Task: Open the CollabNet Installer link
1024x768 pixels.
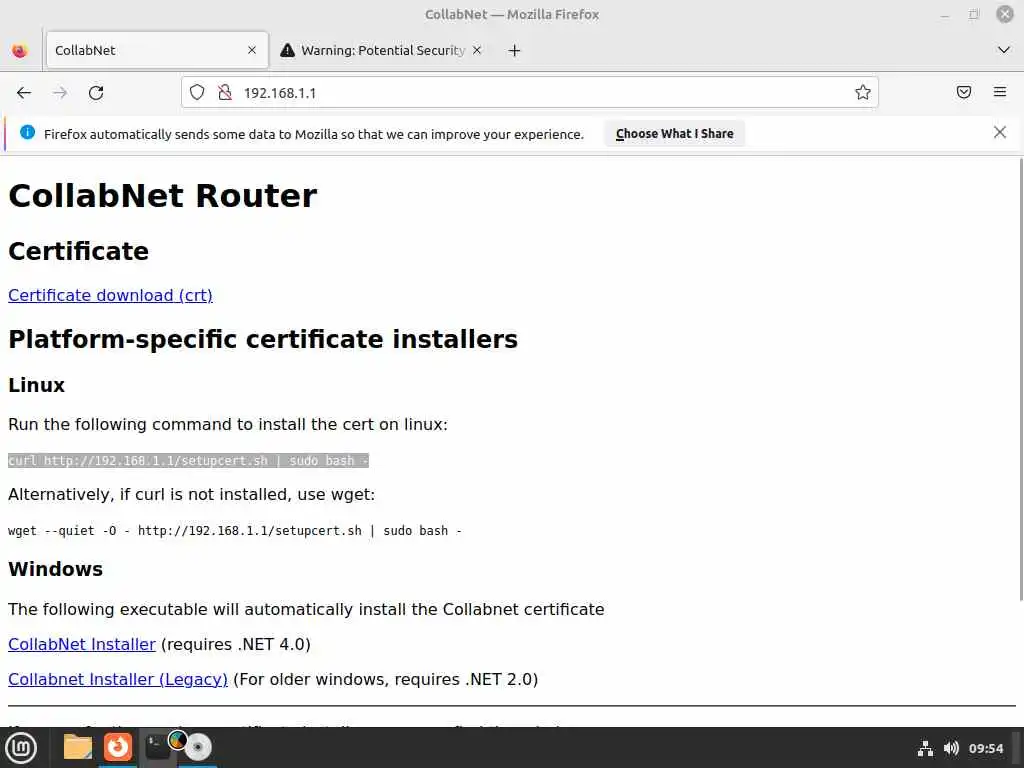Action: 82,645
